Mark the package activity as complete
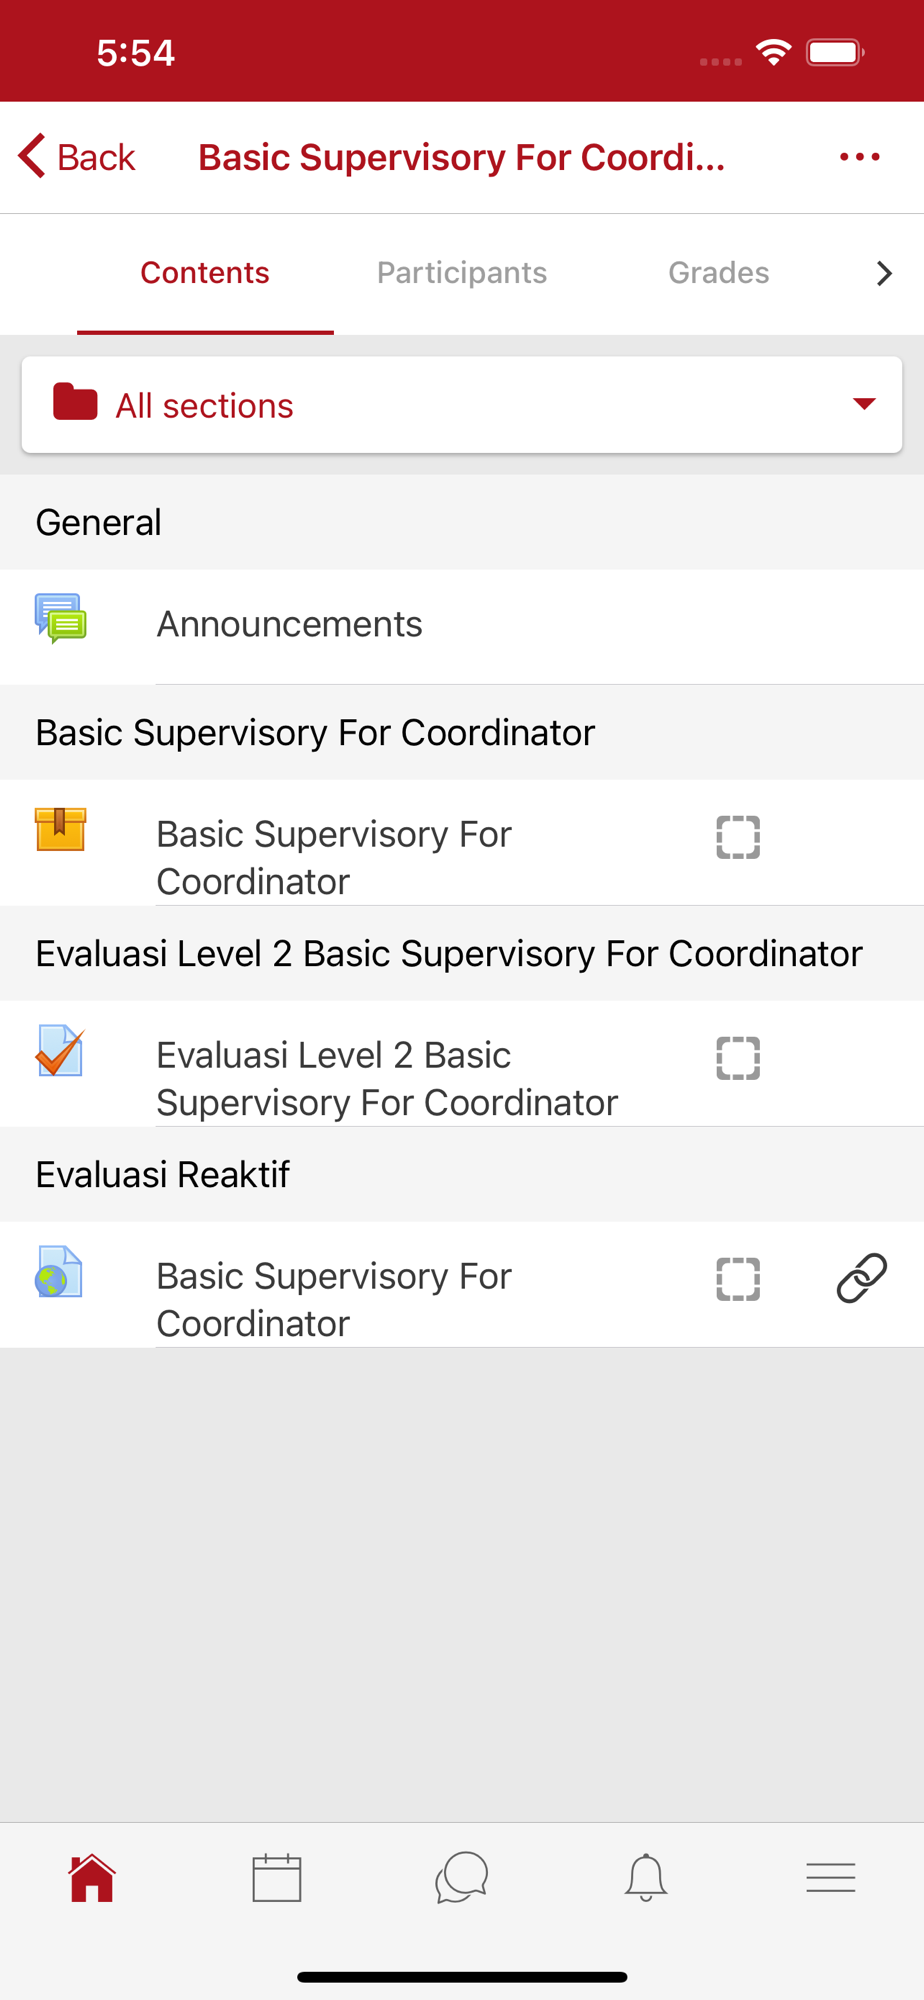924x2000 pixels. (x=738, y=837)
